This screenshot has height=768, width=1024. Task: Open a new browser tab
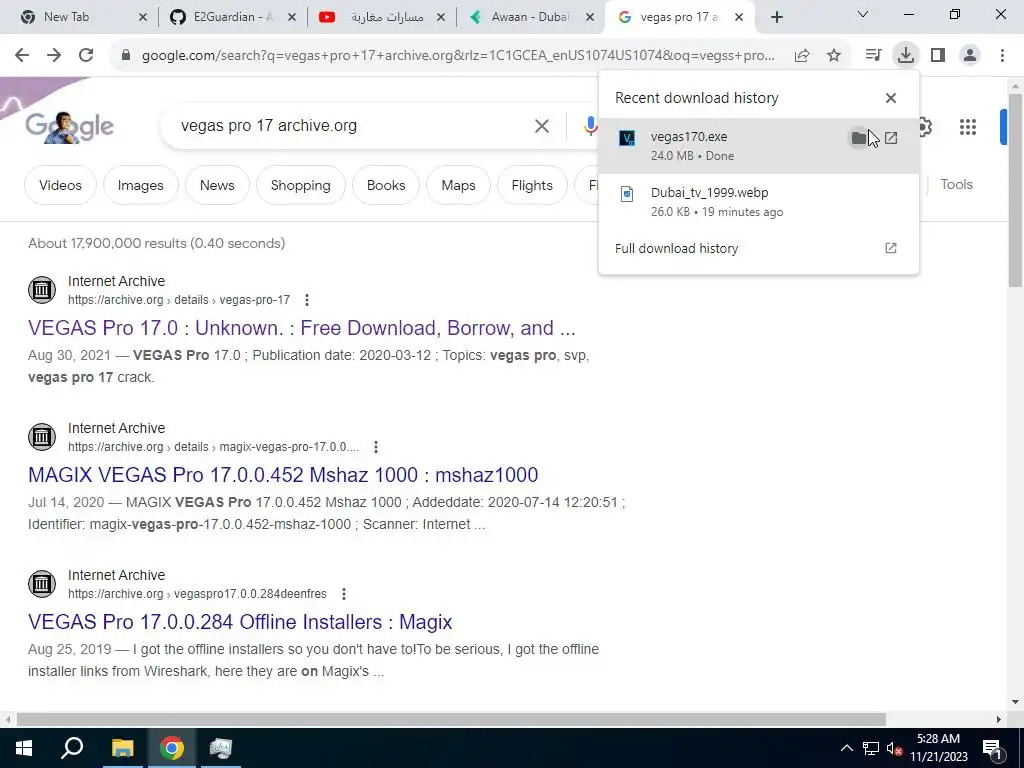[776, 17]
